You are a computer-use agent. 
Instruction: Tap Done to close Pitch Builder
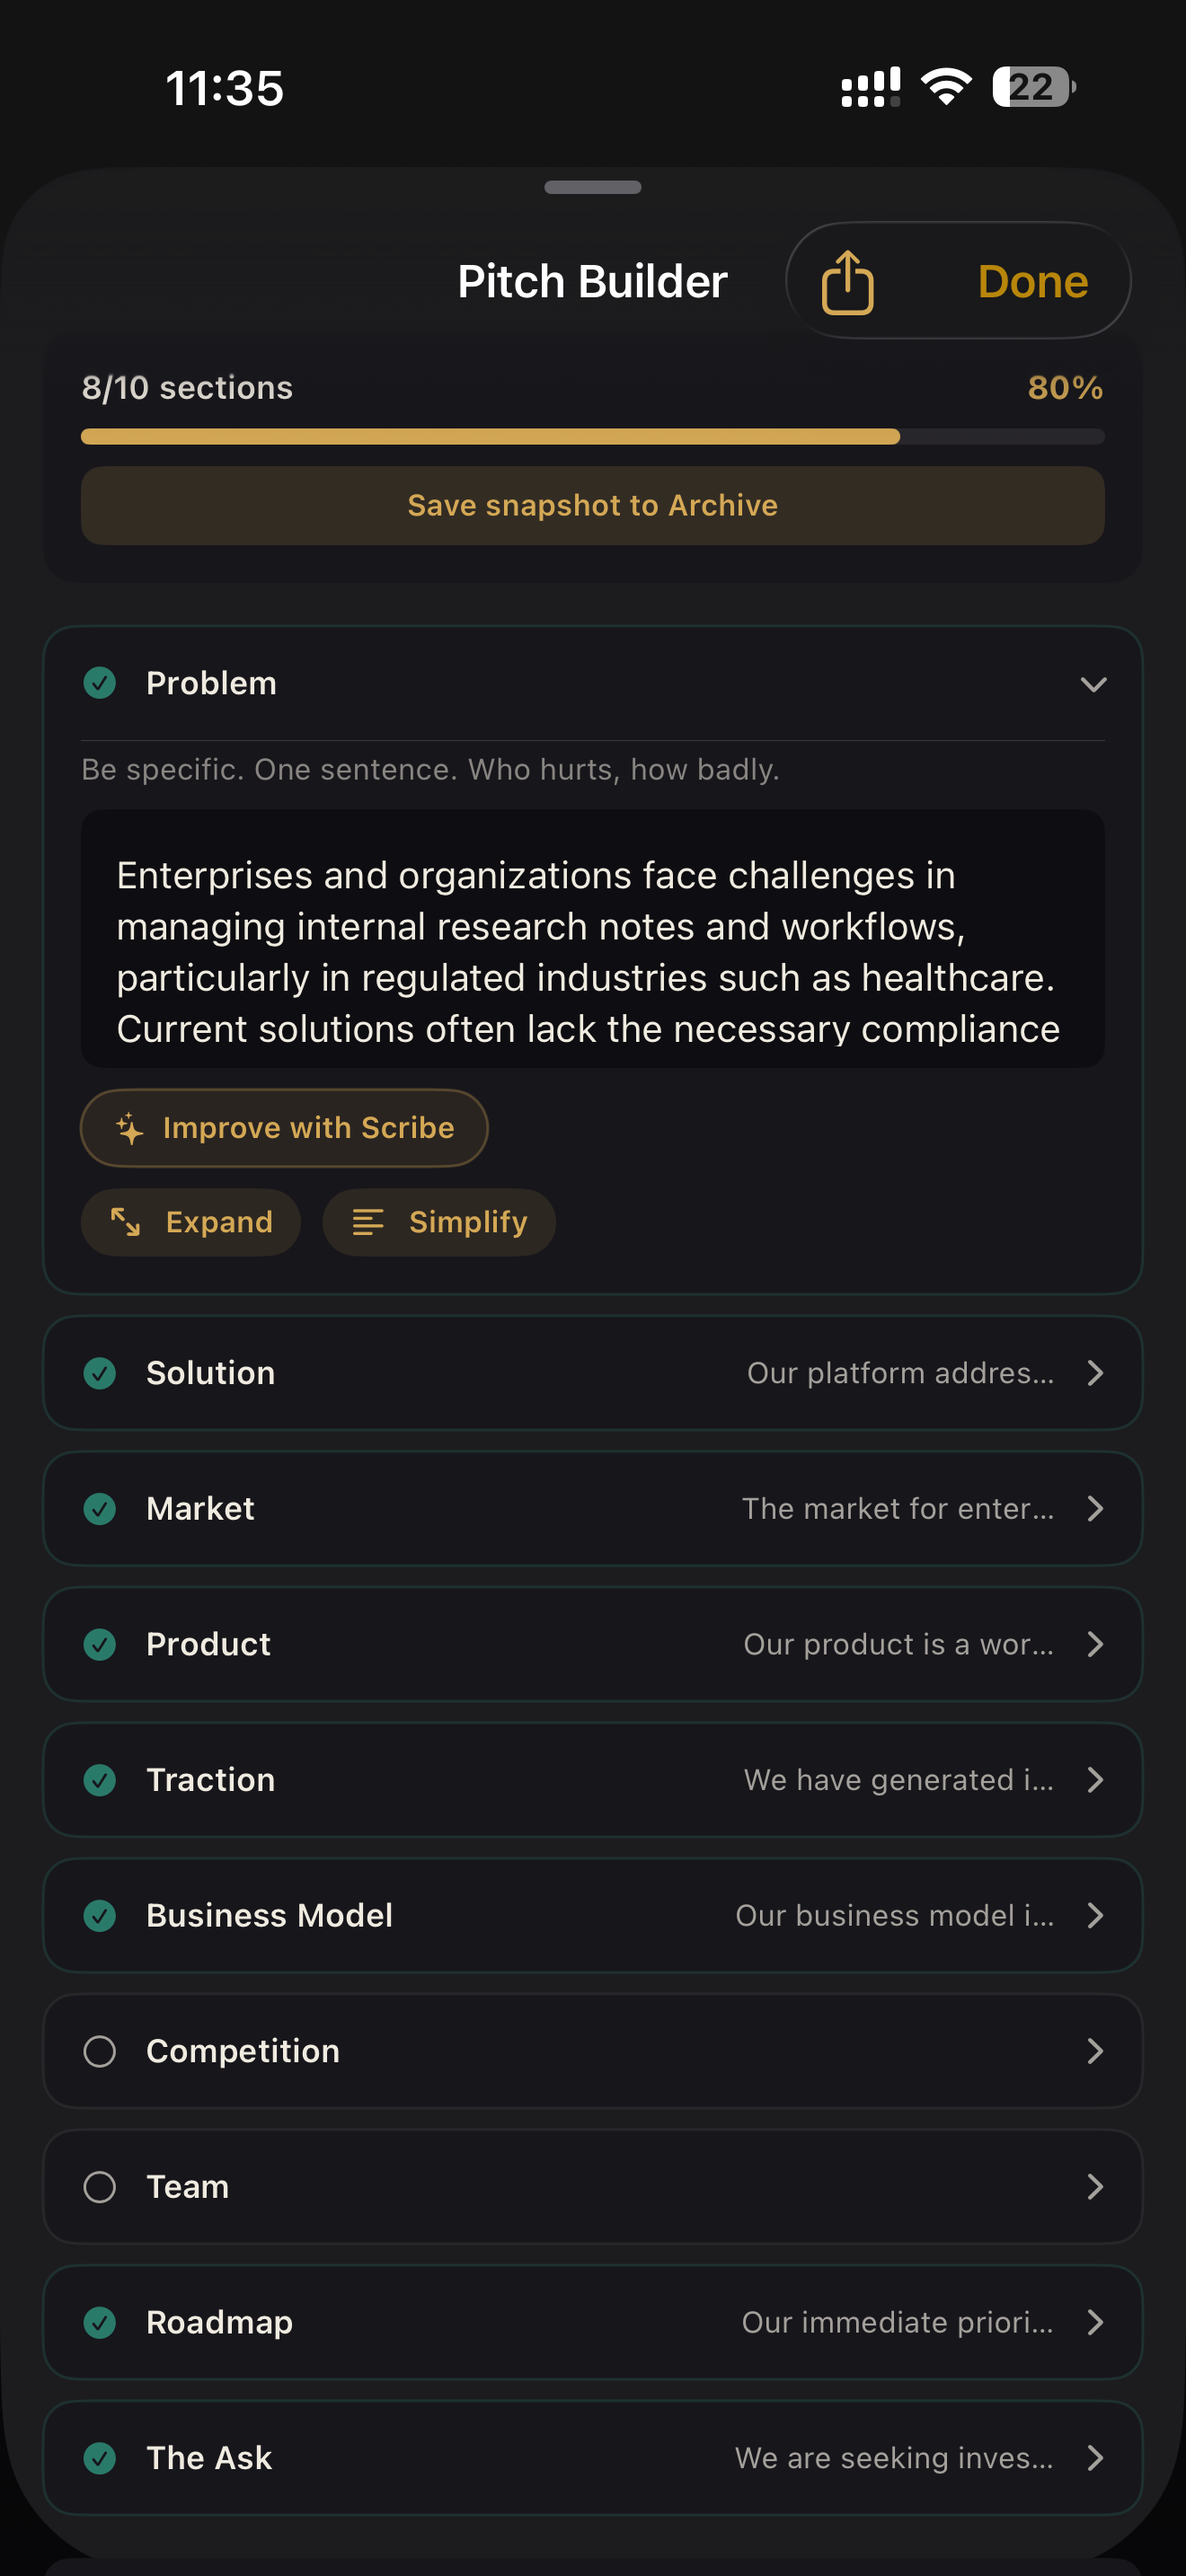coord(1032,282)
